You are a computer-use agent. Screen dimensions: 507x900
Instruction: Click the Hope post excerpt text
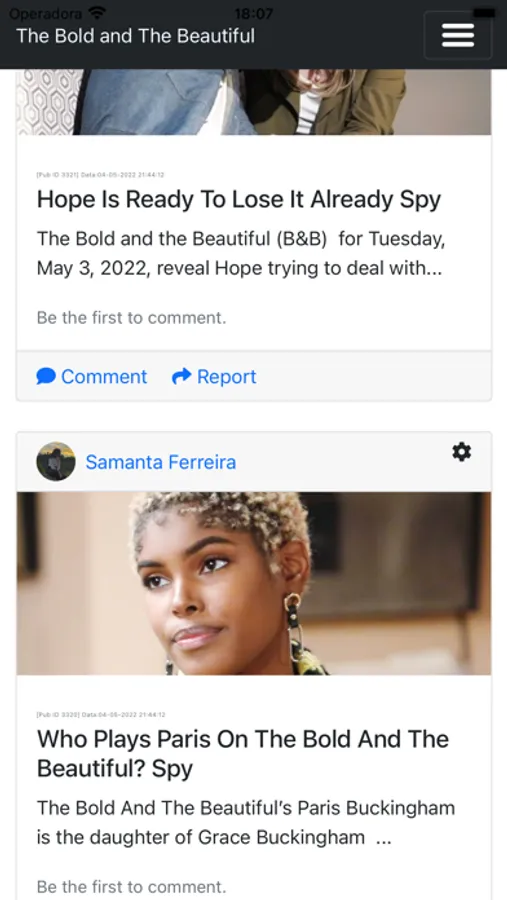tap(241, 253)
